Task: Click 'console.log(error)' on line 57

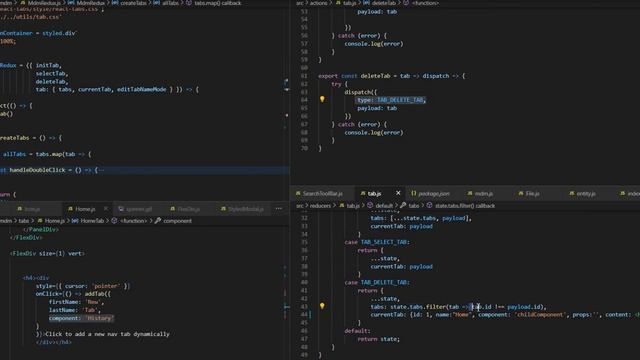Action: [373, 44]
